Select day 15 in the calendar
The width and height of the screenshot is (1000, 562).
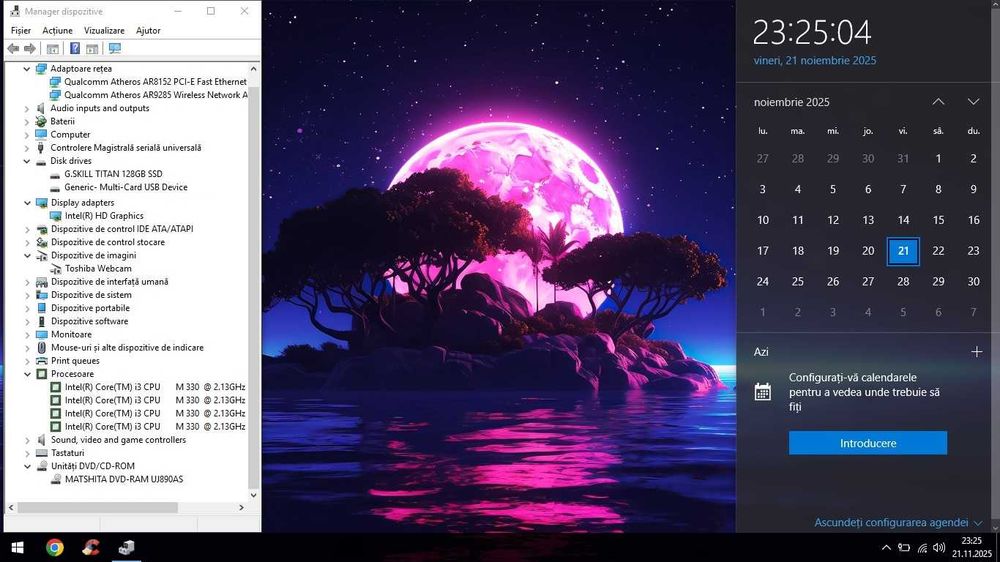(x=938, y=220)
